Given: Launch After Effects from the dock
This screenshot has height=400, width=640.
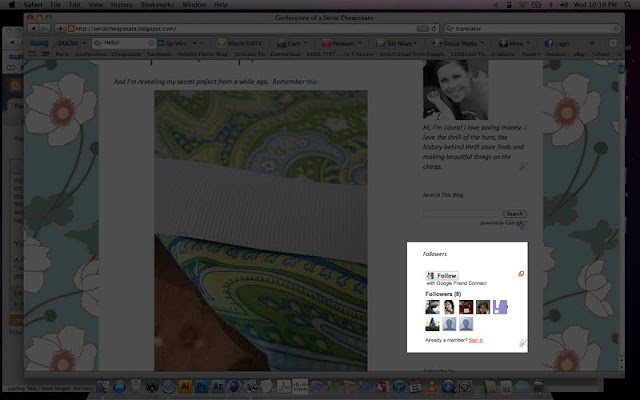Looking at the screenshot, I should point(218,386).
